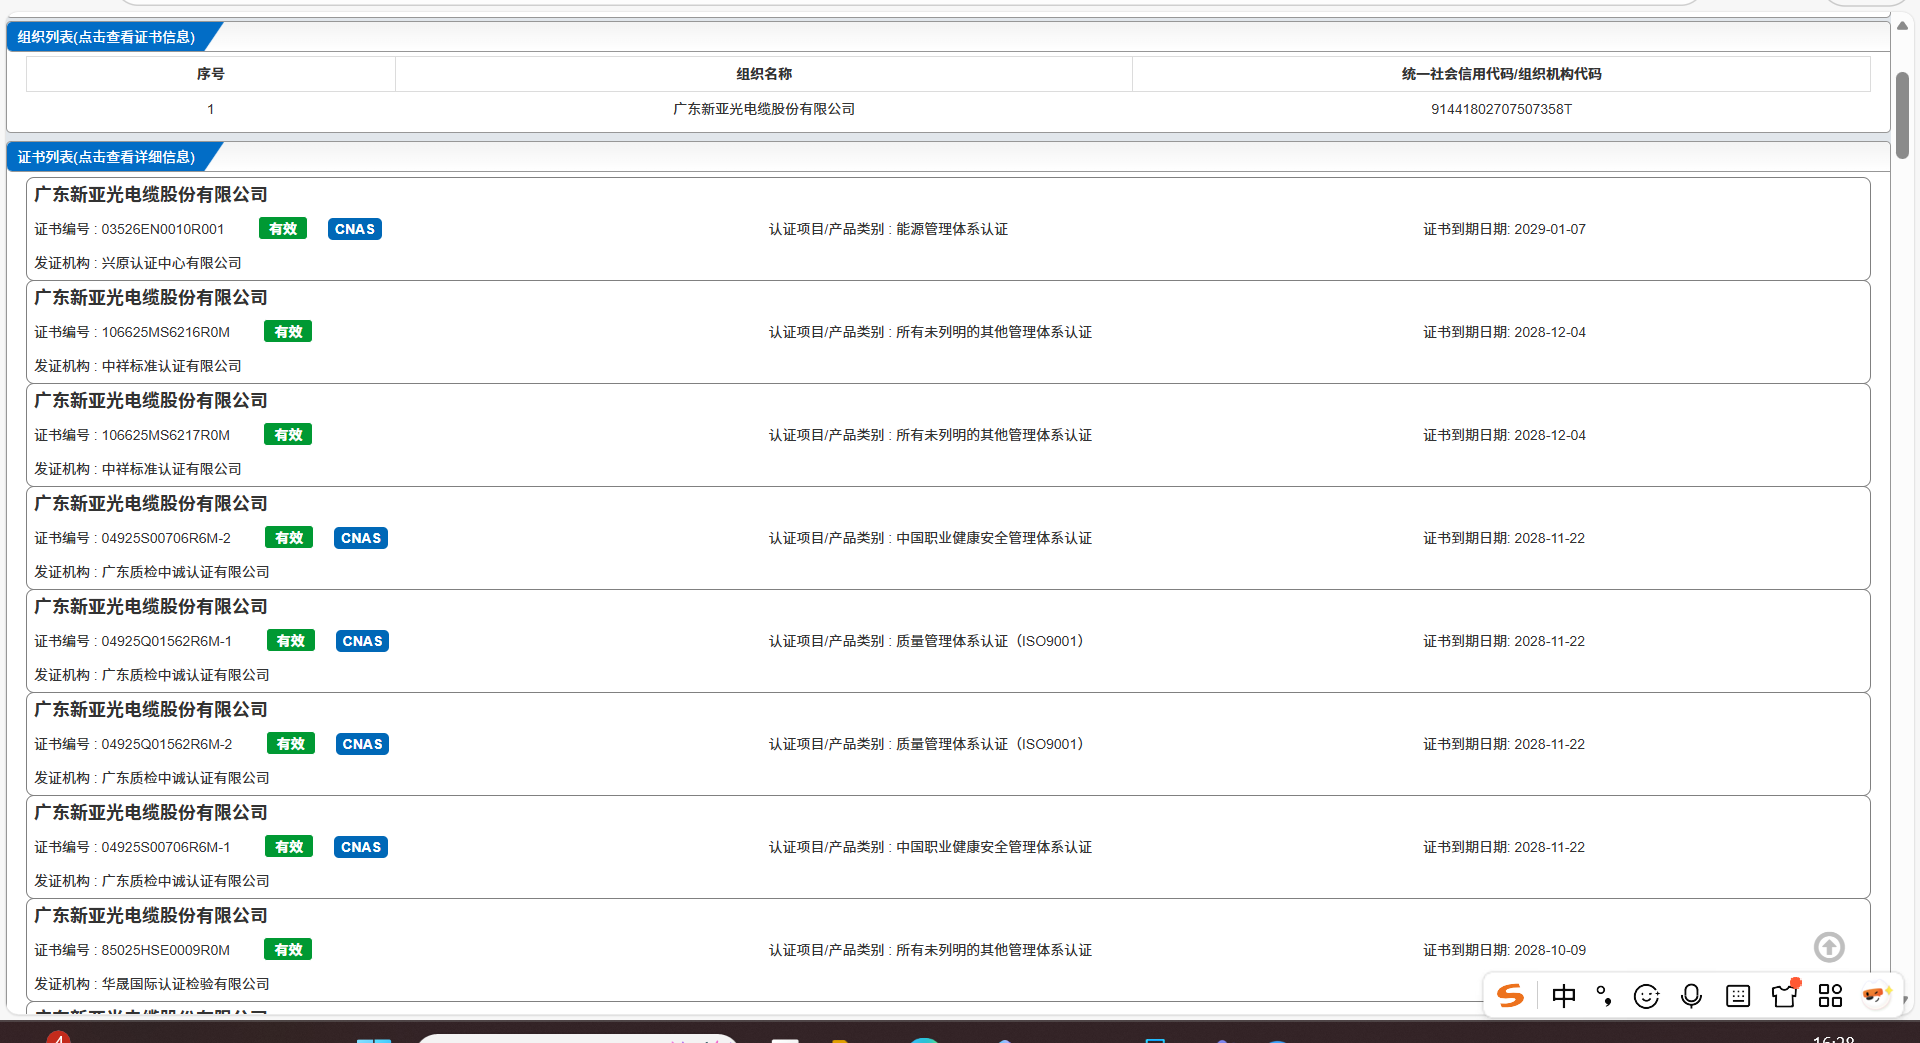Open the emoji smiley panel on the input bar
The width and height of the screenshot is (1920, 1043).
point(1646,996)
